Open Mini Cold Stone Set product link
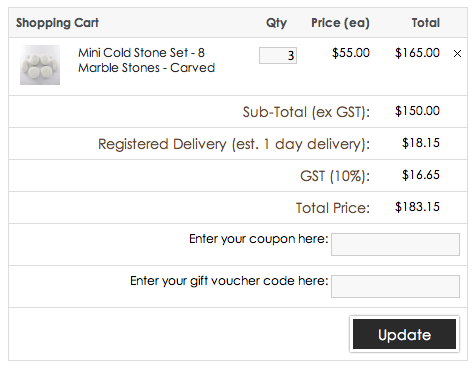The height and width of the screenshot is (366, 476). [146, 60]
